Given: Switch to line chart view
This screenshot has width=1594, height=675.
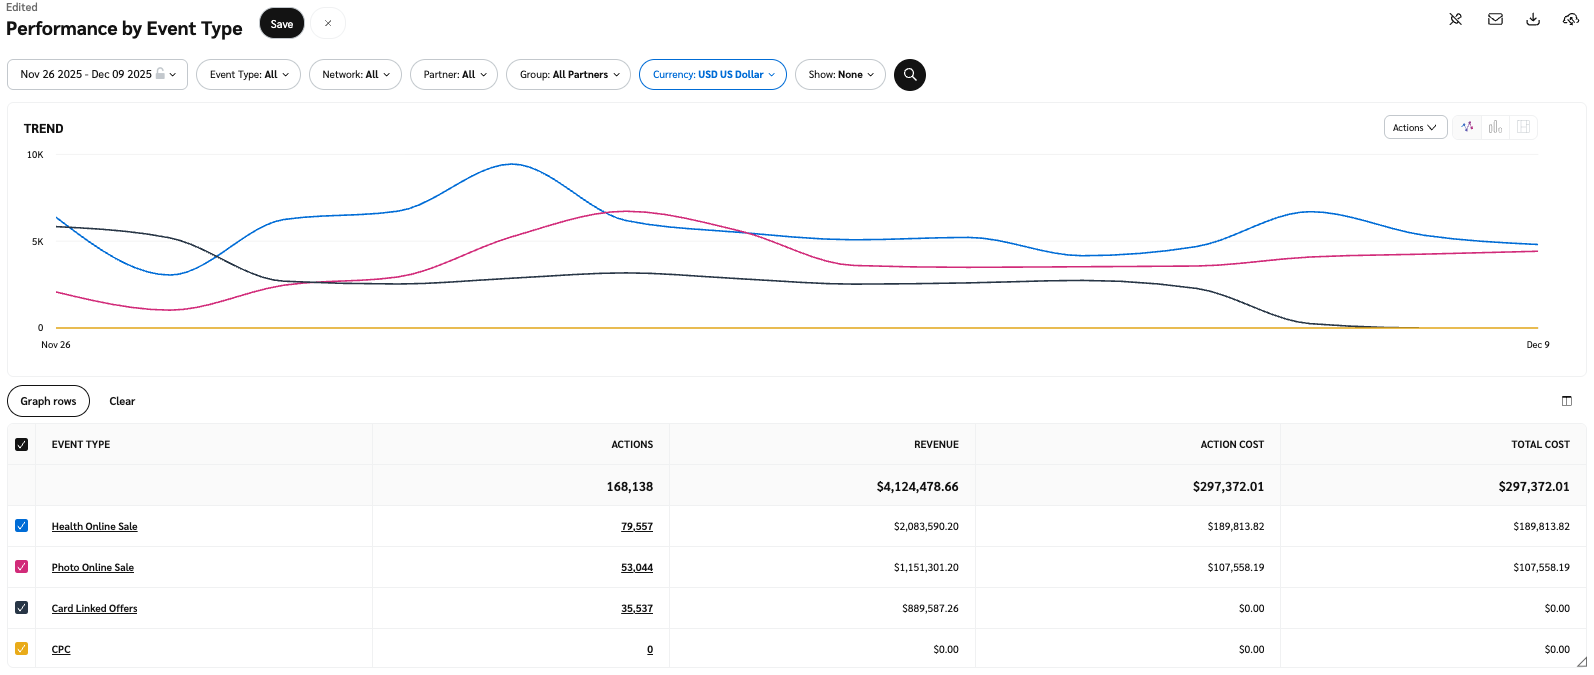Looking at the screenshot, I should point(1467,127).
